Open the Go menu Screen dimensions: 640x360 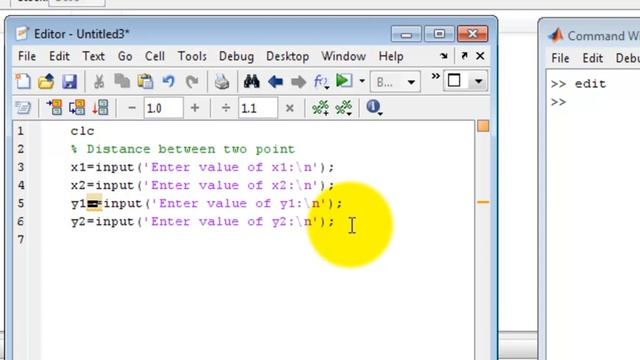click(125, 56)
